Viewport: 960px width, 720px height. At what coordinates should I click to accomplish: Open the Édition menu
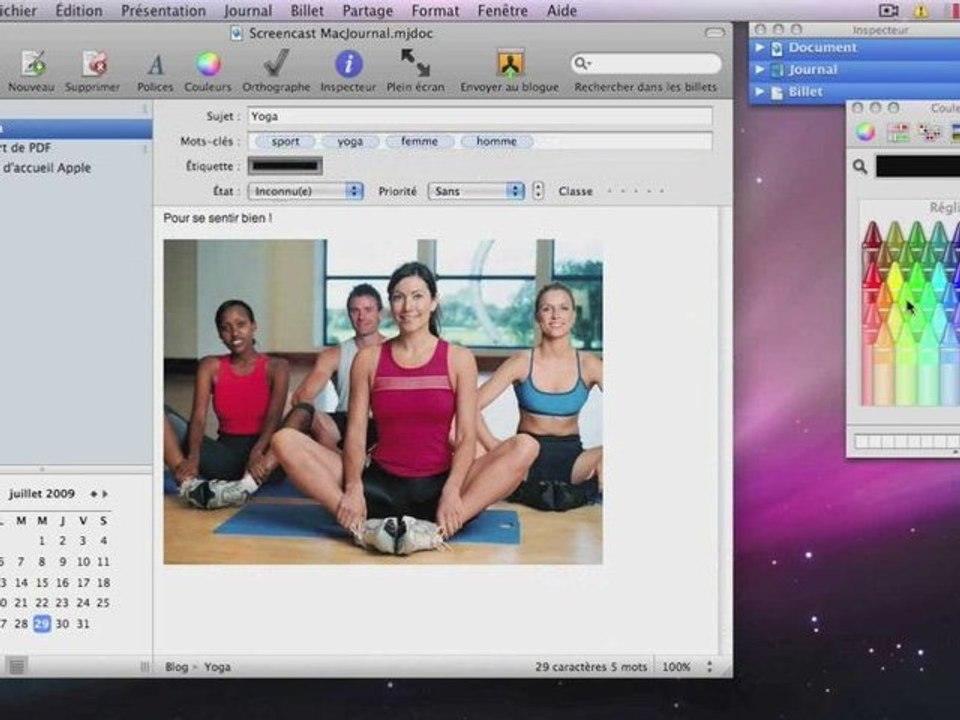click(x=79, y=10)
